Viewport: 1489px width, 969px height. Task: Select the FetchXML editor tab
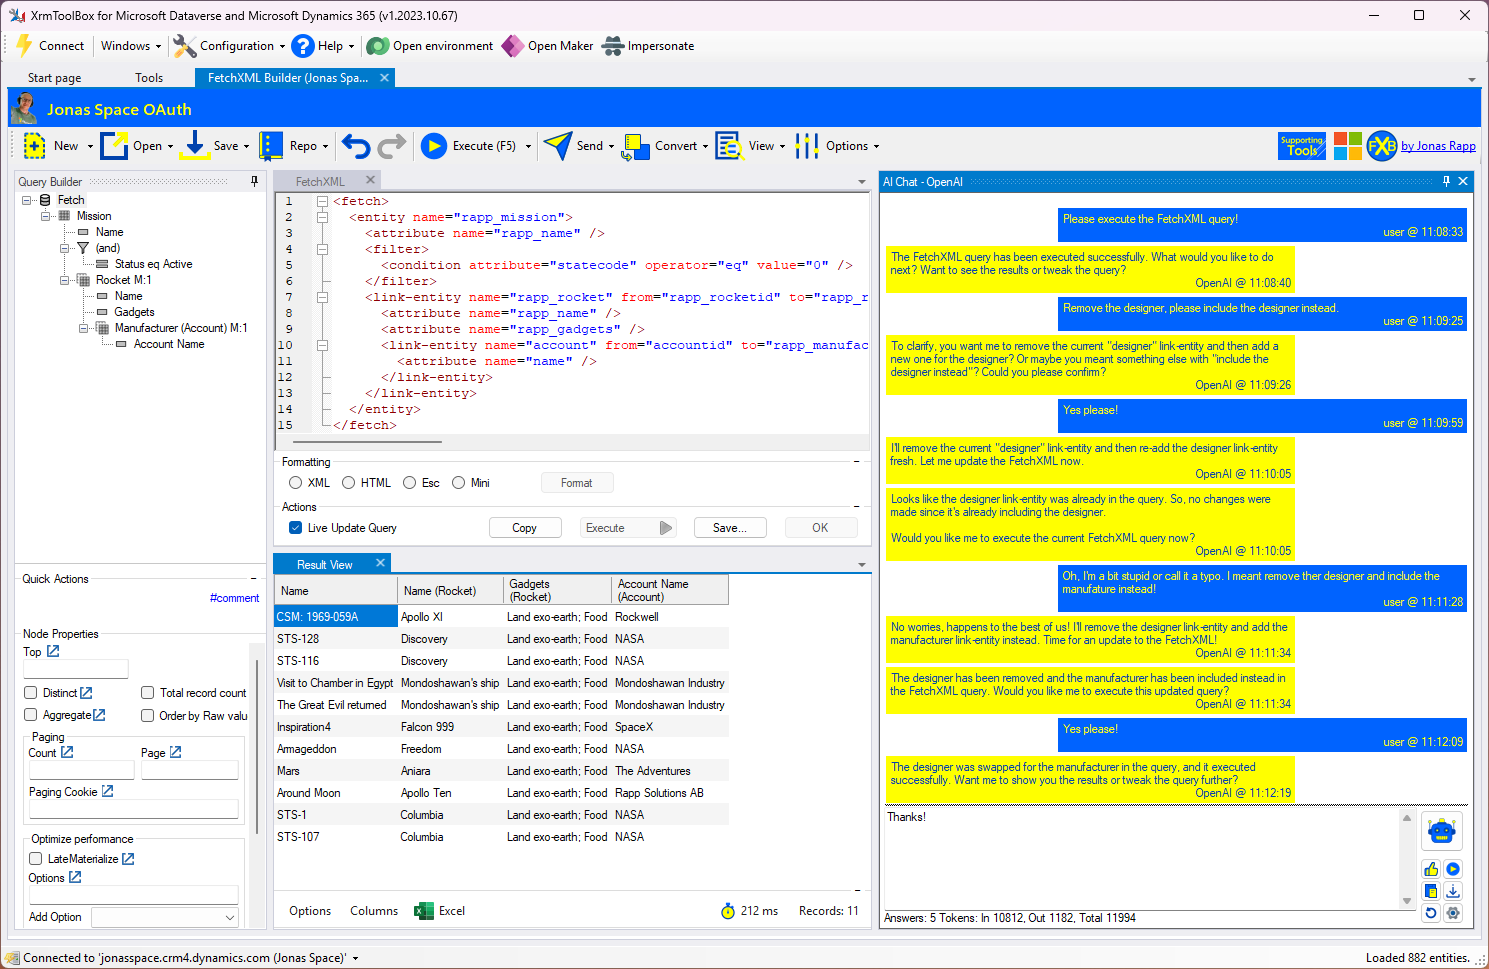(320, 182)
